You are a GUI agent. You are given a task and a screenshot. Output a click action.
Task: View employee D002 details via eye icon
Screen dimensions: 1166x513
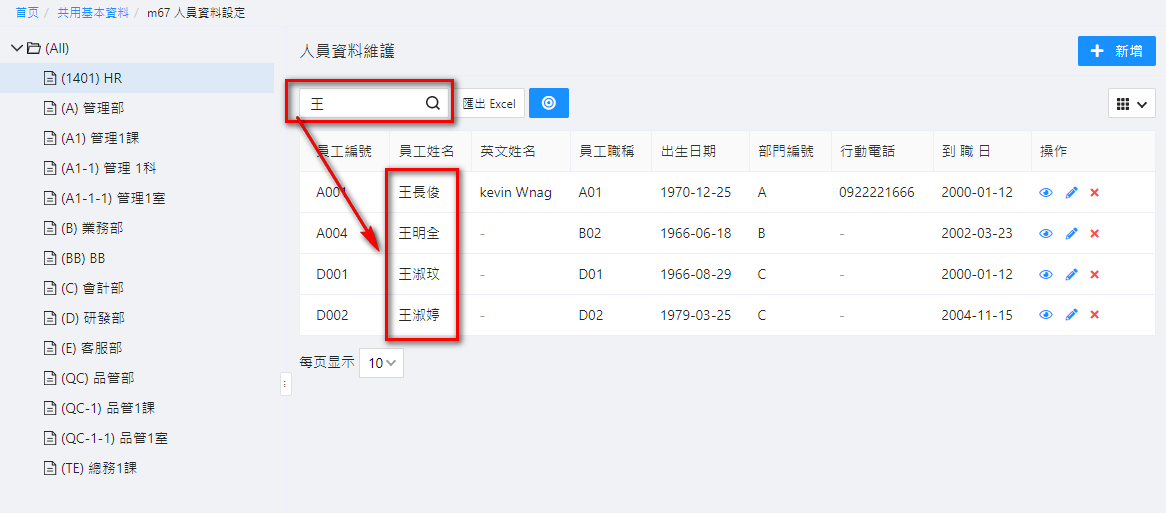tap(1046, 315)
